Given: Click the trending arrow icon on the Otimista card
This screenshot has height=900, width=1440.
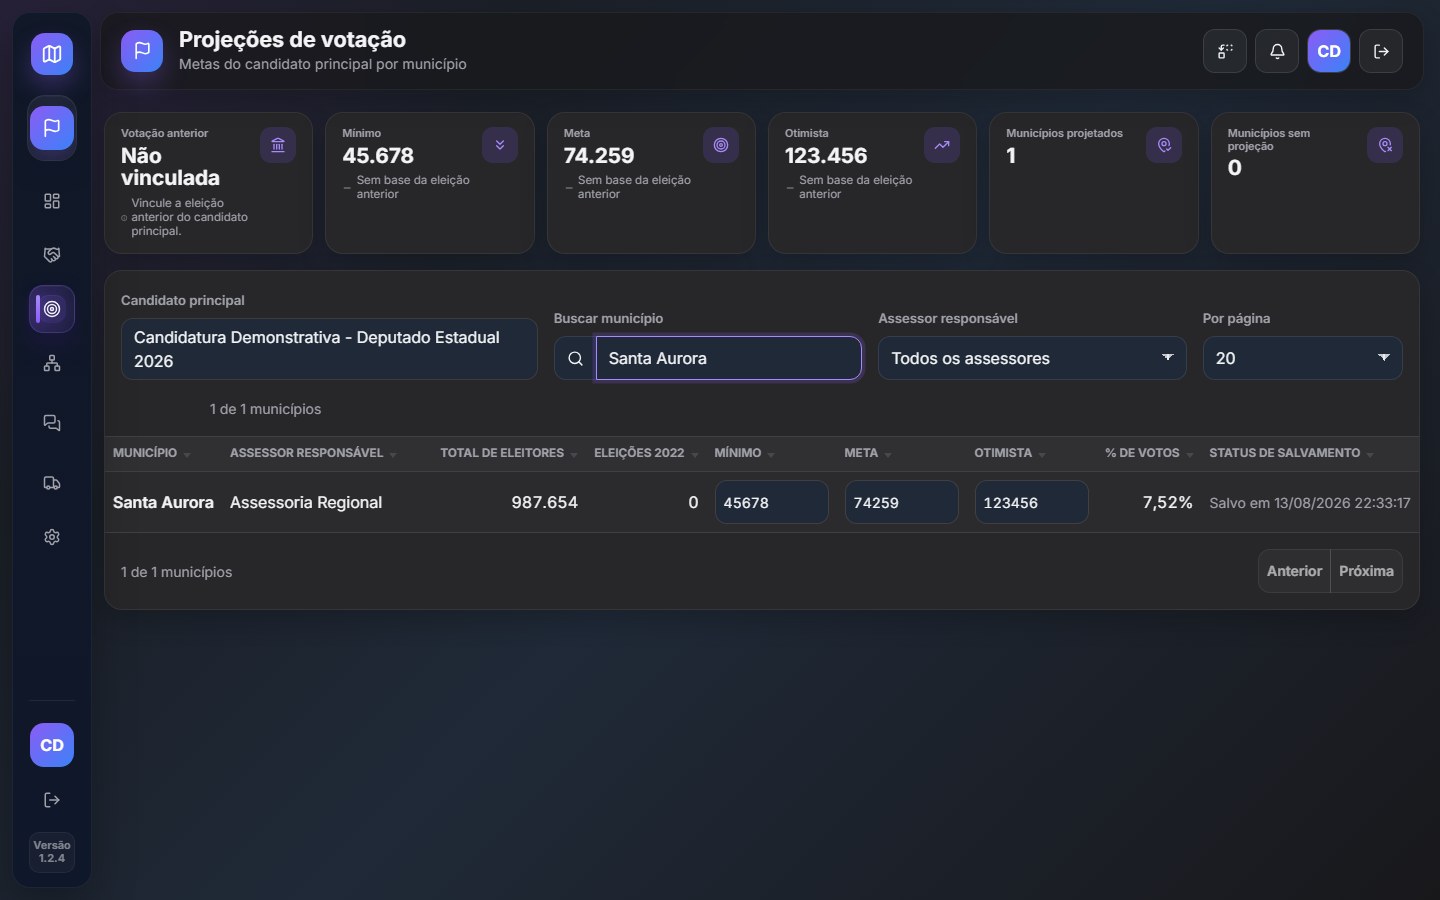Looking at the screenshot, I should tap(942, 145).
